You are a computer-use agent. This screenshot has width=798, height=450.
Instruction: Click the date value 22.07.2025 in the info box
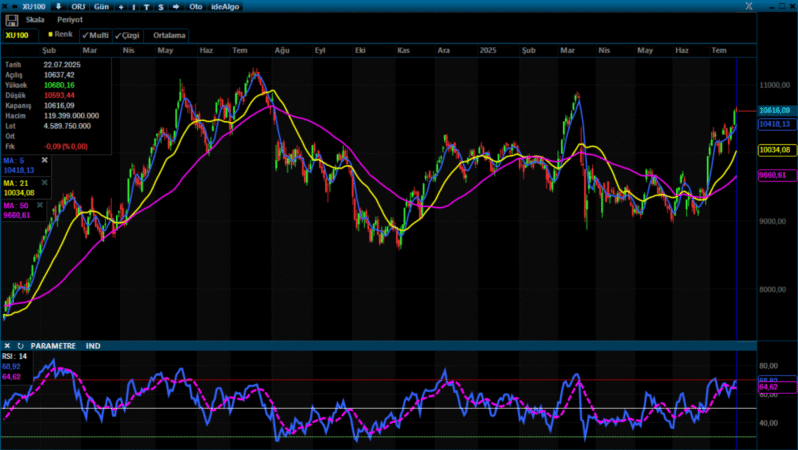62,65
